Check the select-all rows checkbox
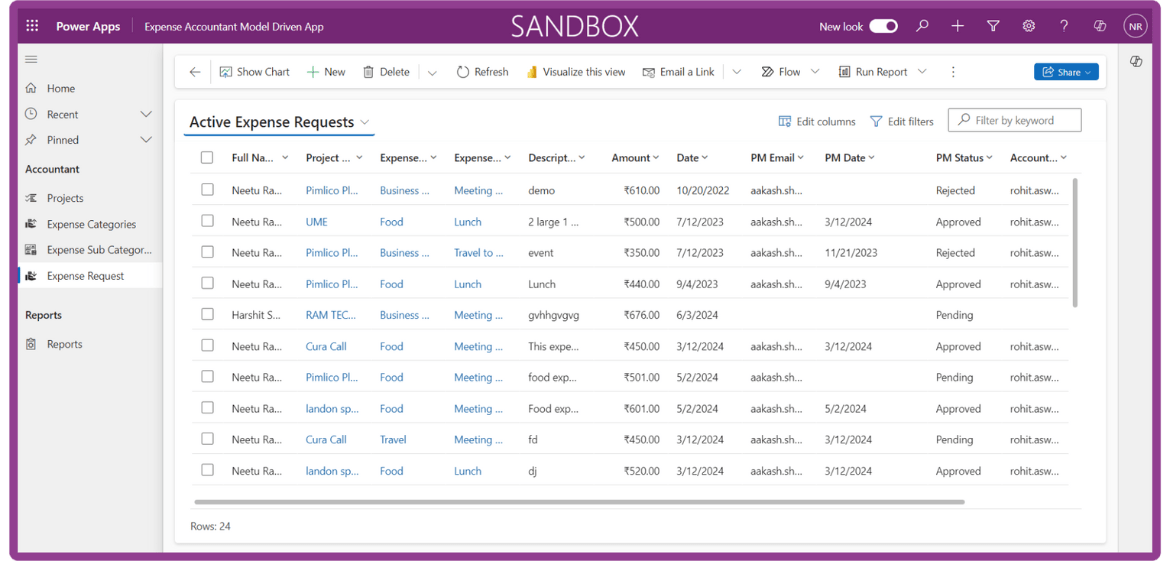1170x561 pixels. click(207, 157)
